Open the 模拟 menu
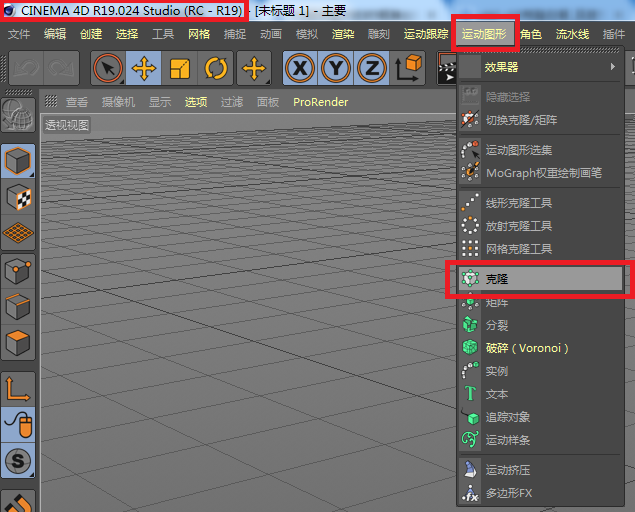Image resolution: width=635 pixels, height=512 pixels. point(307,34)
